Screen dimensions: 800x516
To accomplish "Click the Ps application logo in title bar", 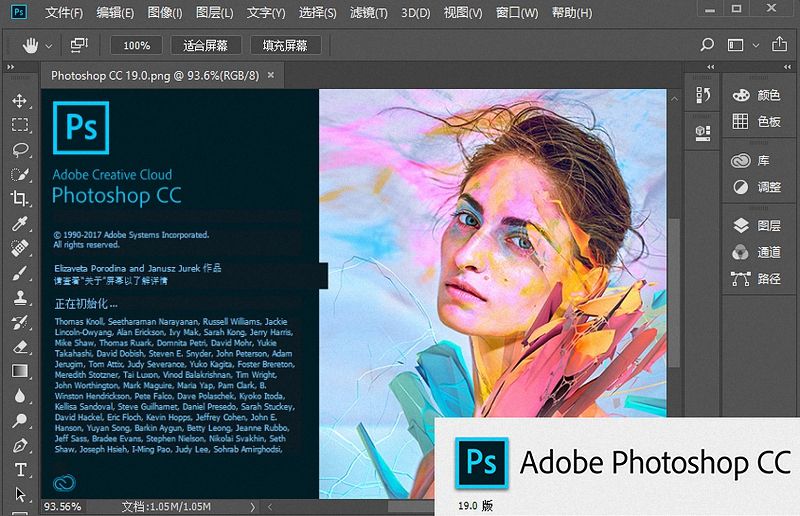I will [19, 11].
